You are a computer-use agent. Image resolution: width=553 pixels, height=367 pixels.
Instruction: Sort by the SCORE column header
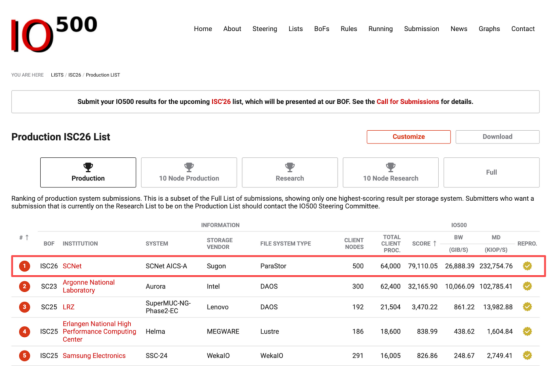tap(424, 244)
